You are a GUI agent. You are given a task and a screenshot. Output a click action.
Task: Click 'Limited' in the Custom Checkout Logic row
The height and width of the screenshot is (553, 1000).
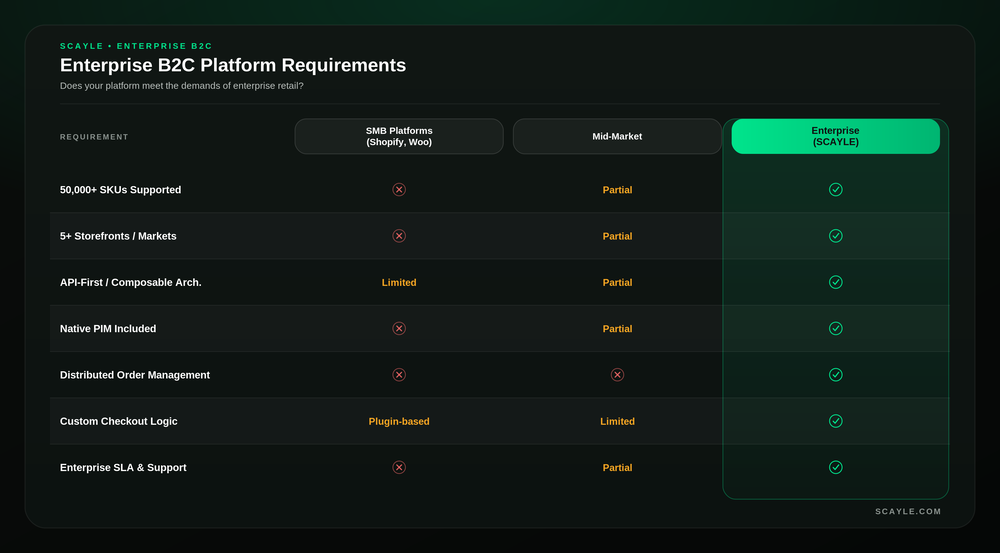point(617,422)
